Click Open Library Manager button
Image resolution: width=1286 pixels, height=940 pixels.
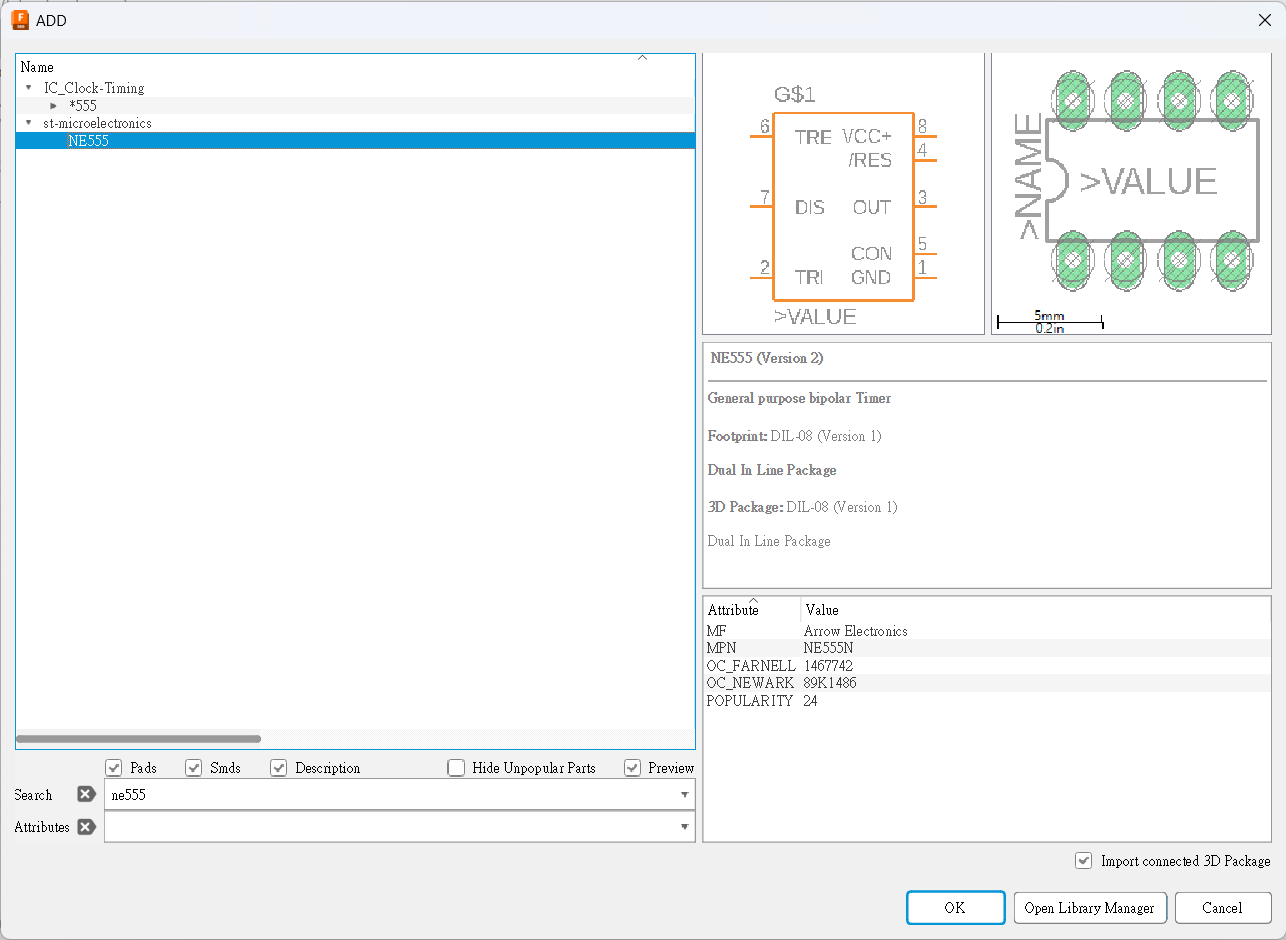[x=1089, y=908]
